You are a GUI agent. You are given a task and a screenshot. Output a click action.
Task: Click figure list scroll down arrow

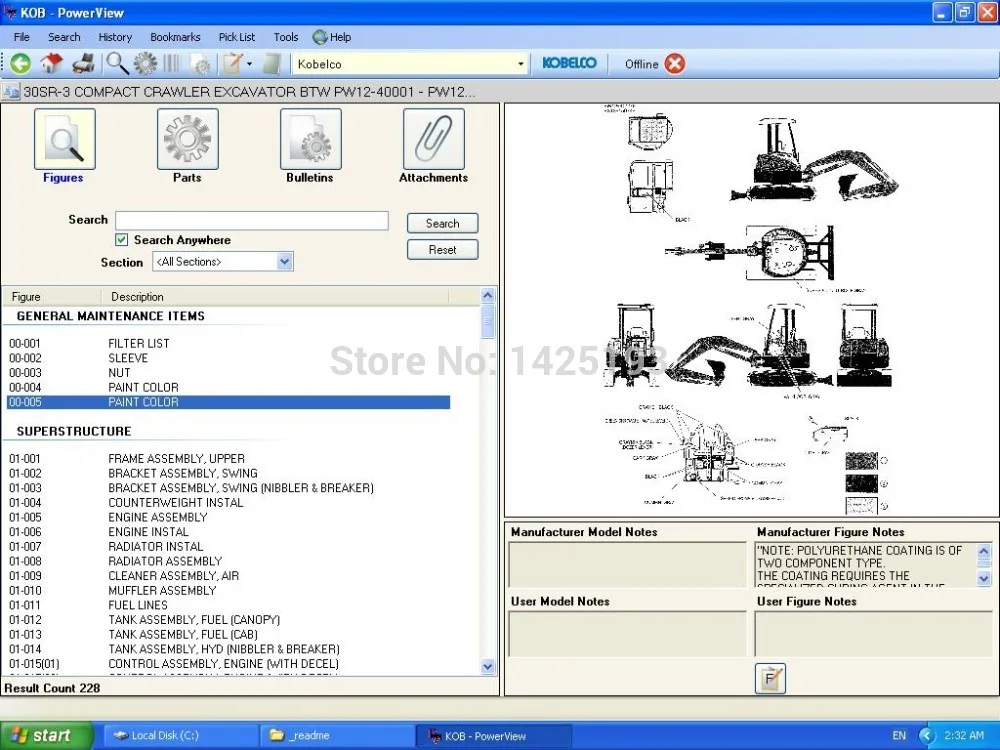coord(487,667)
